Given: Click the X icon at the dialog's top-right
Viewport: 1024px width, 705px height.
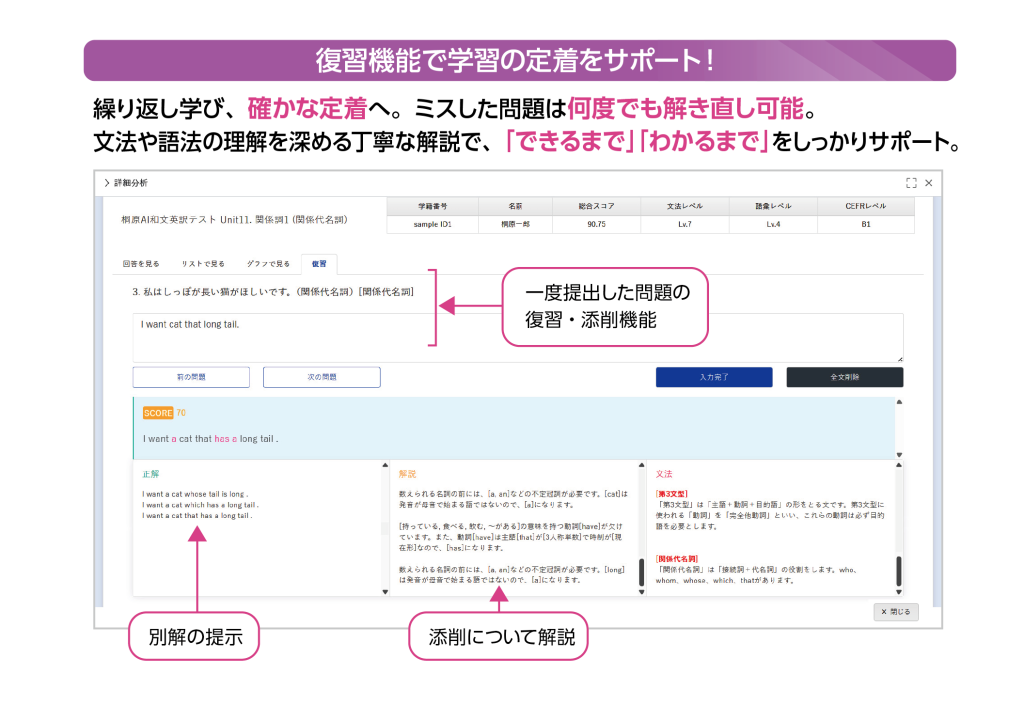Looking at the screenshot, I should (928, 183).
